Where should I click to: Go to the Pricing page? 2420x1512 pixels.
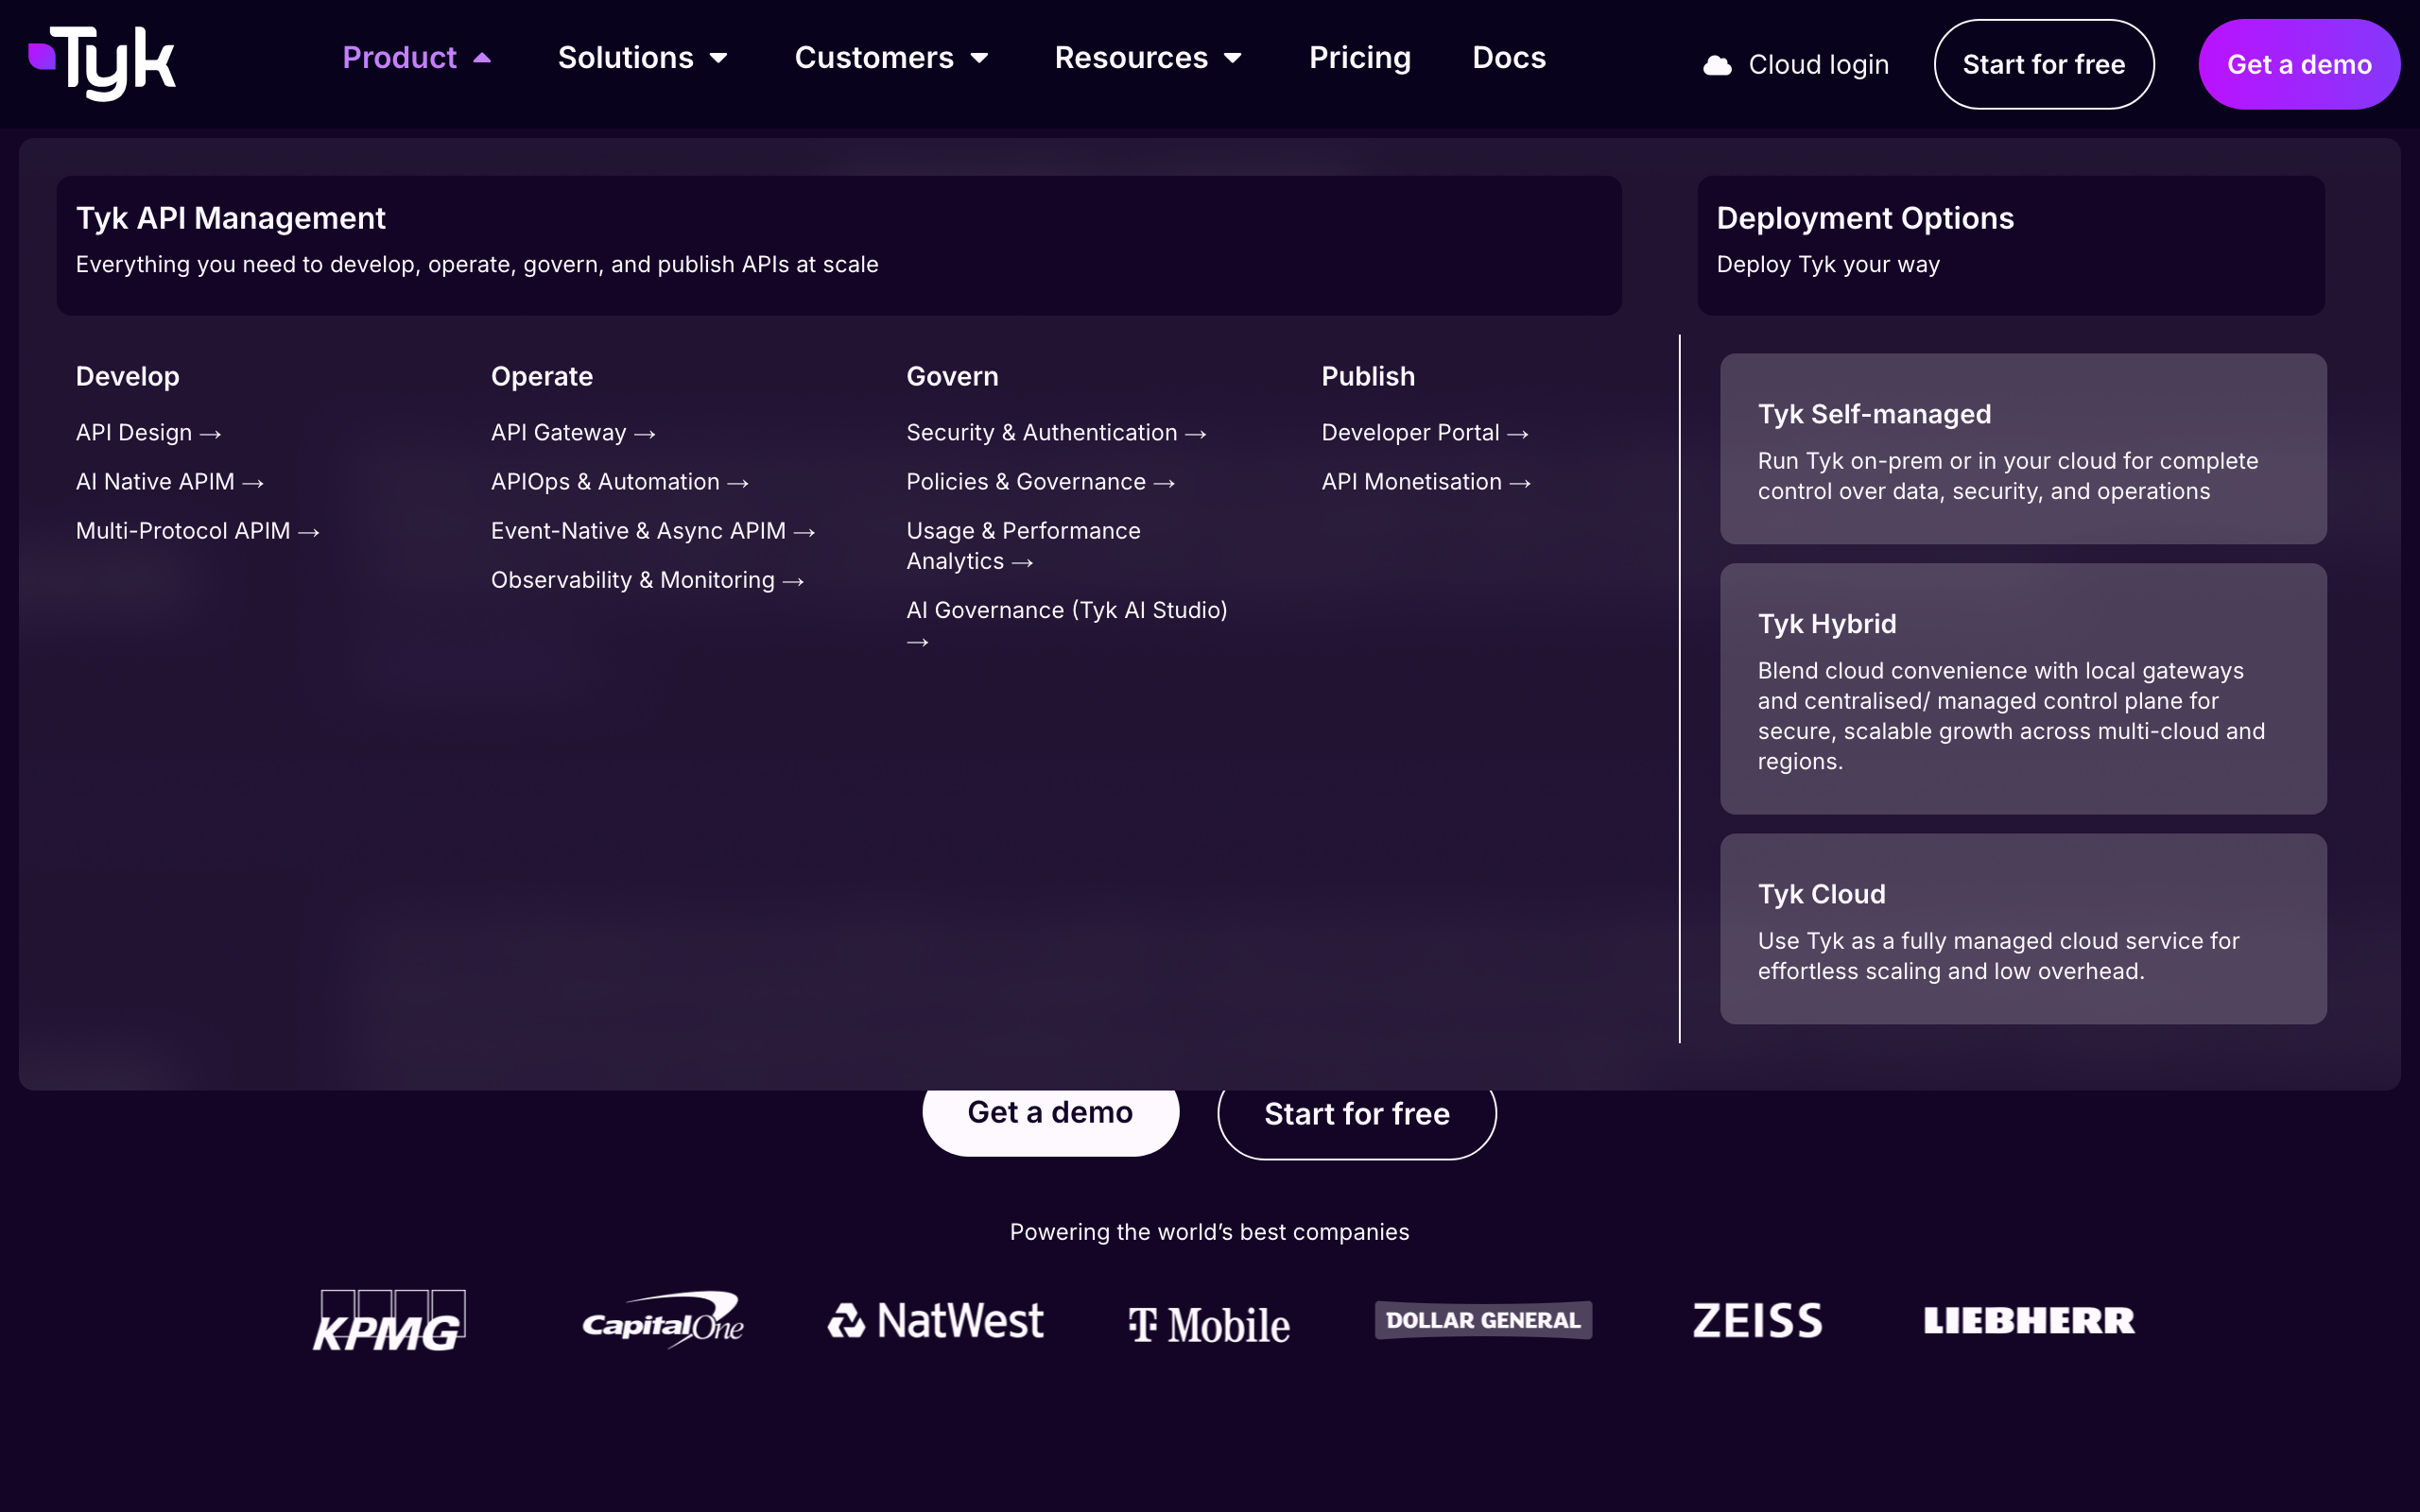pos(1360,58)
